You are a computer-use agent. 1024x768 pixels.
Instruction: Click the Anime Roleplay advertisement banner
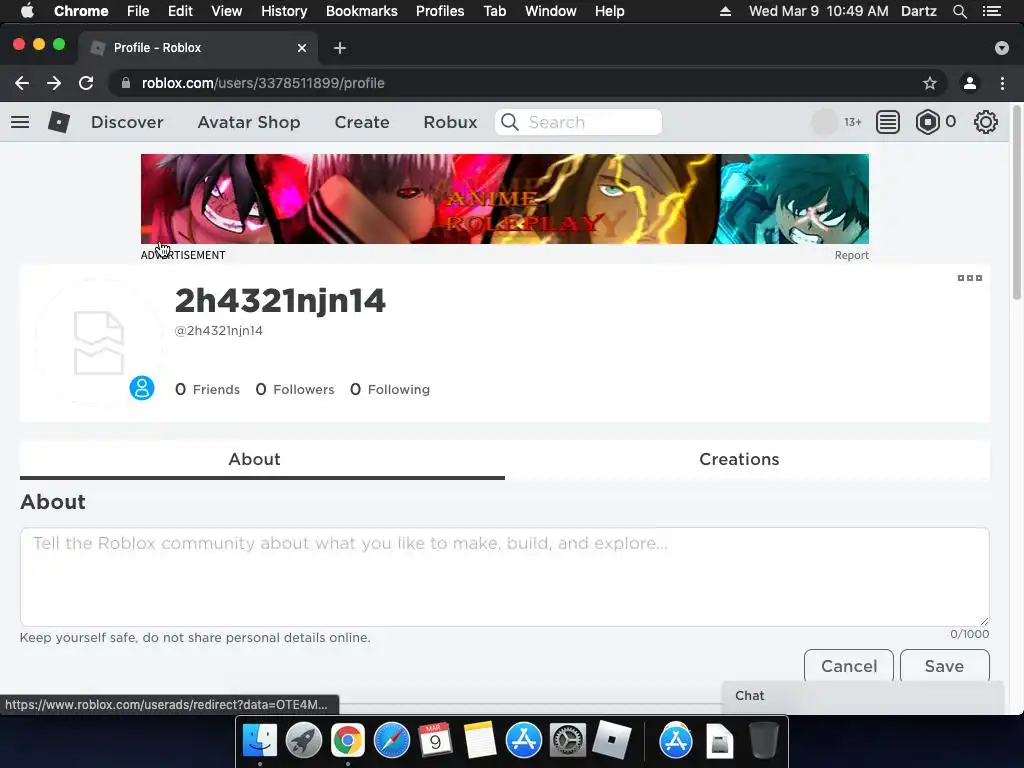point(505,199)
